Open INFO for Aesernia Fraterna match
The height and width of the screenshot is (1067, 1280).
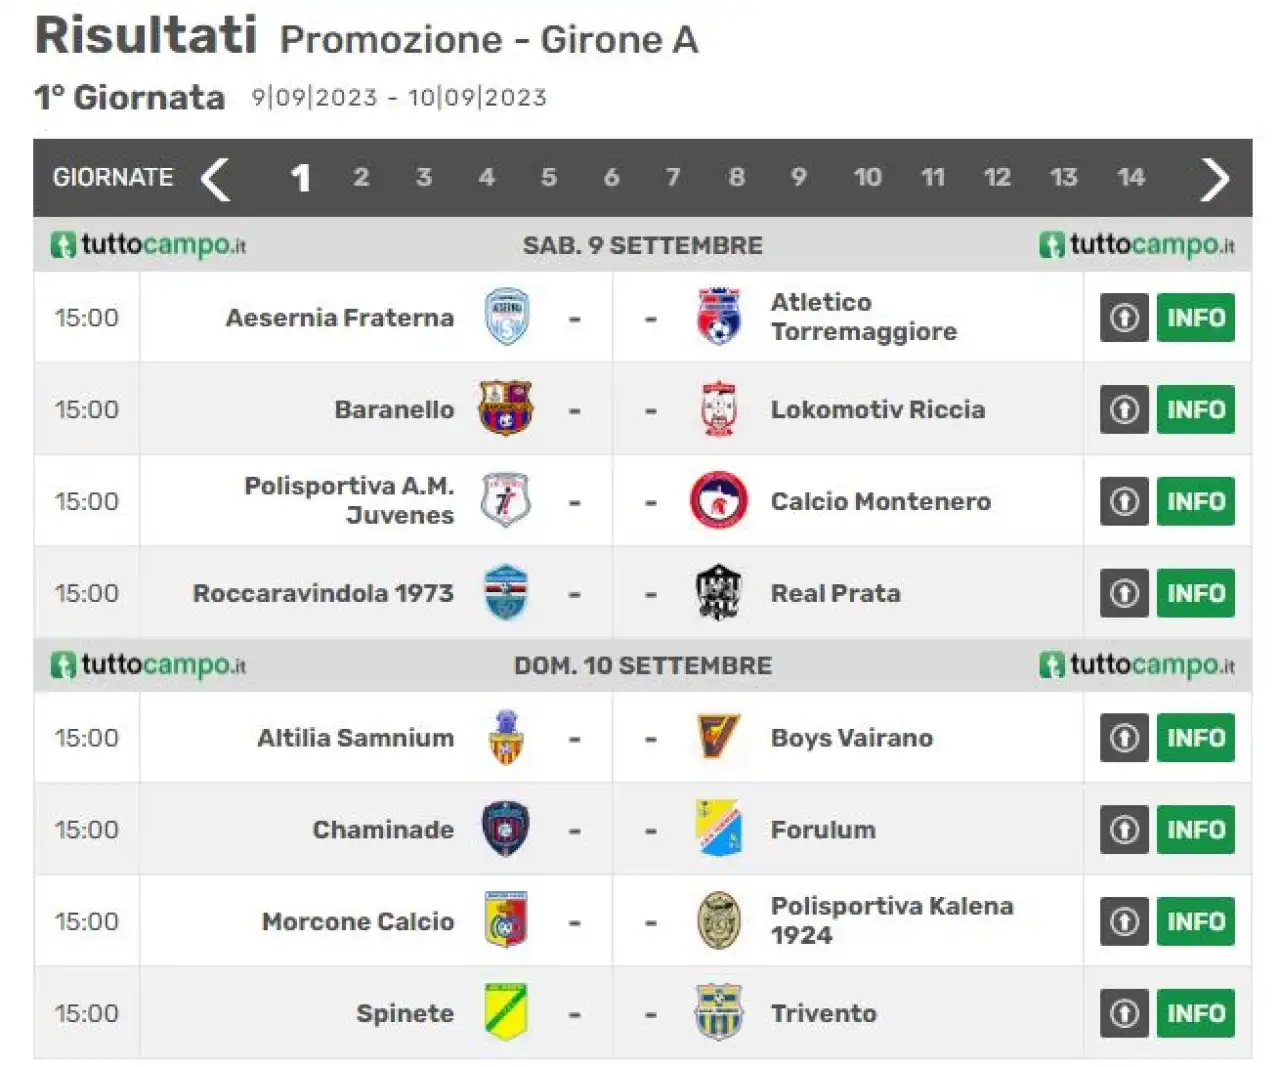[1196, 317]
